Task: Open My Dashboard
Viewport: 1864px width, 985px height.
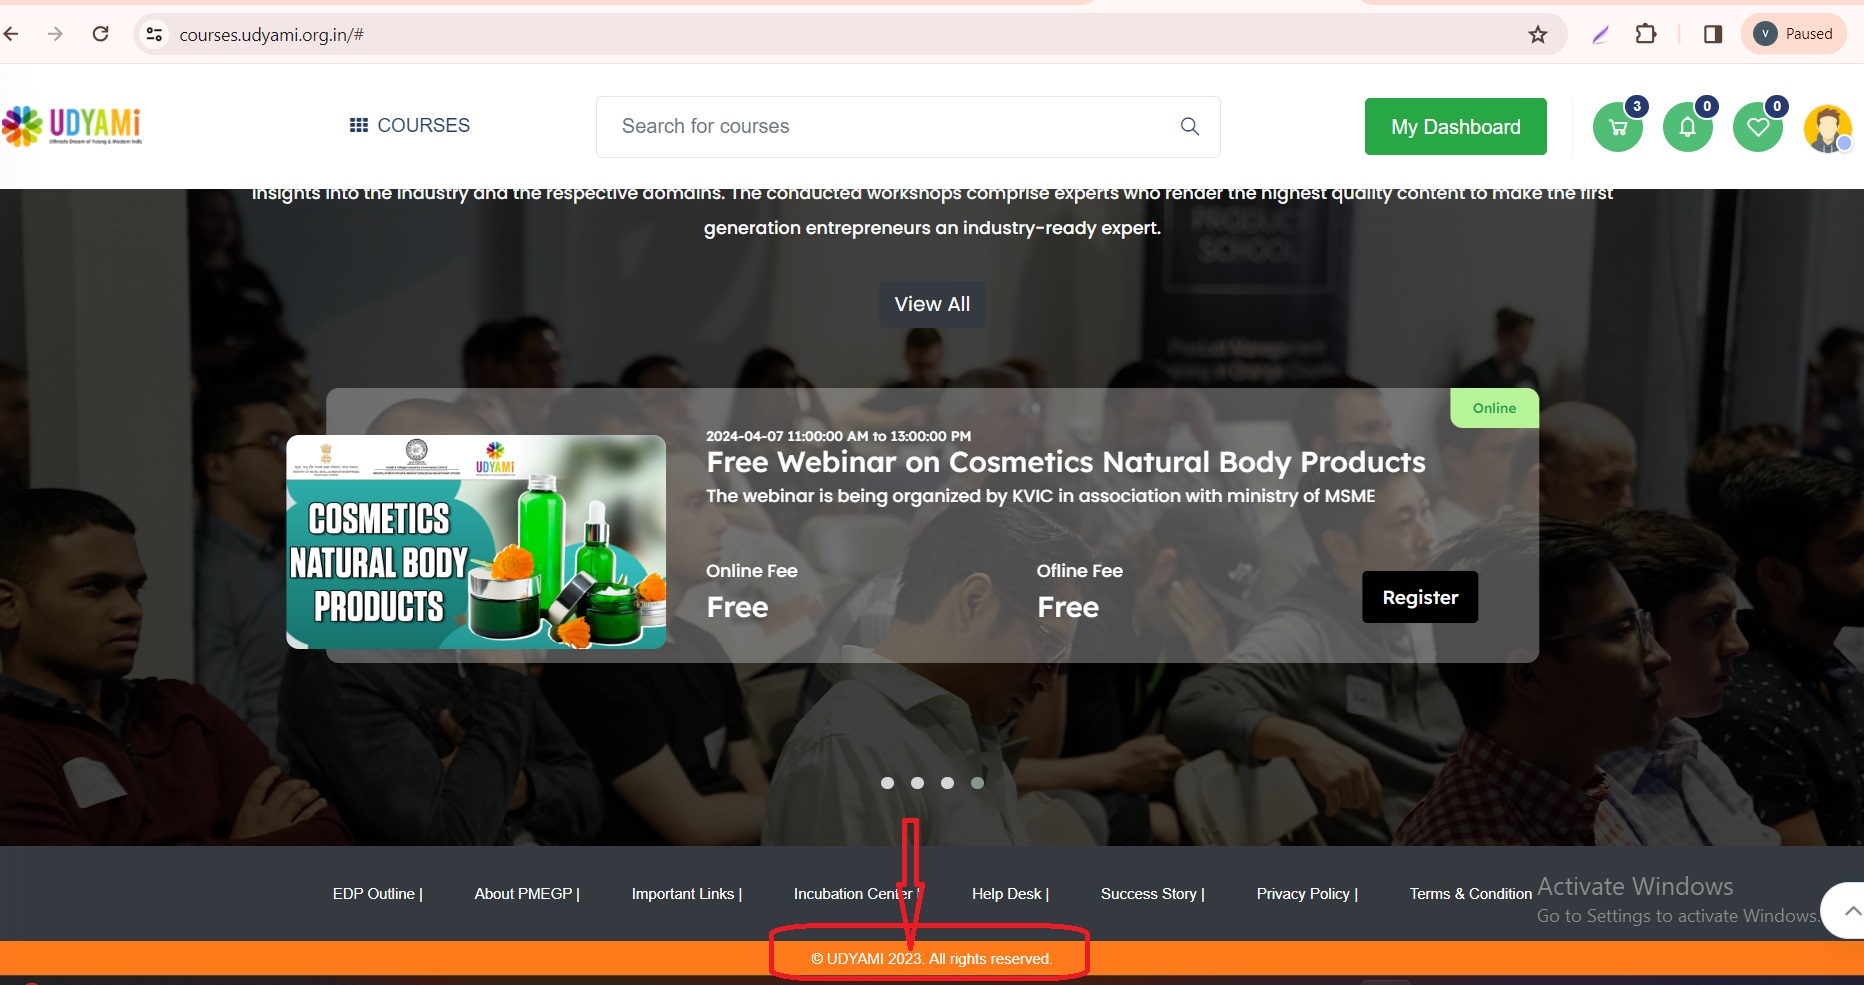Action: pos(1455,126)
